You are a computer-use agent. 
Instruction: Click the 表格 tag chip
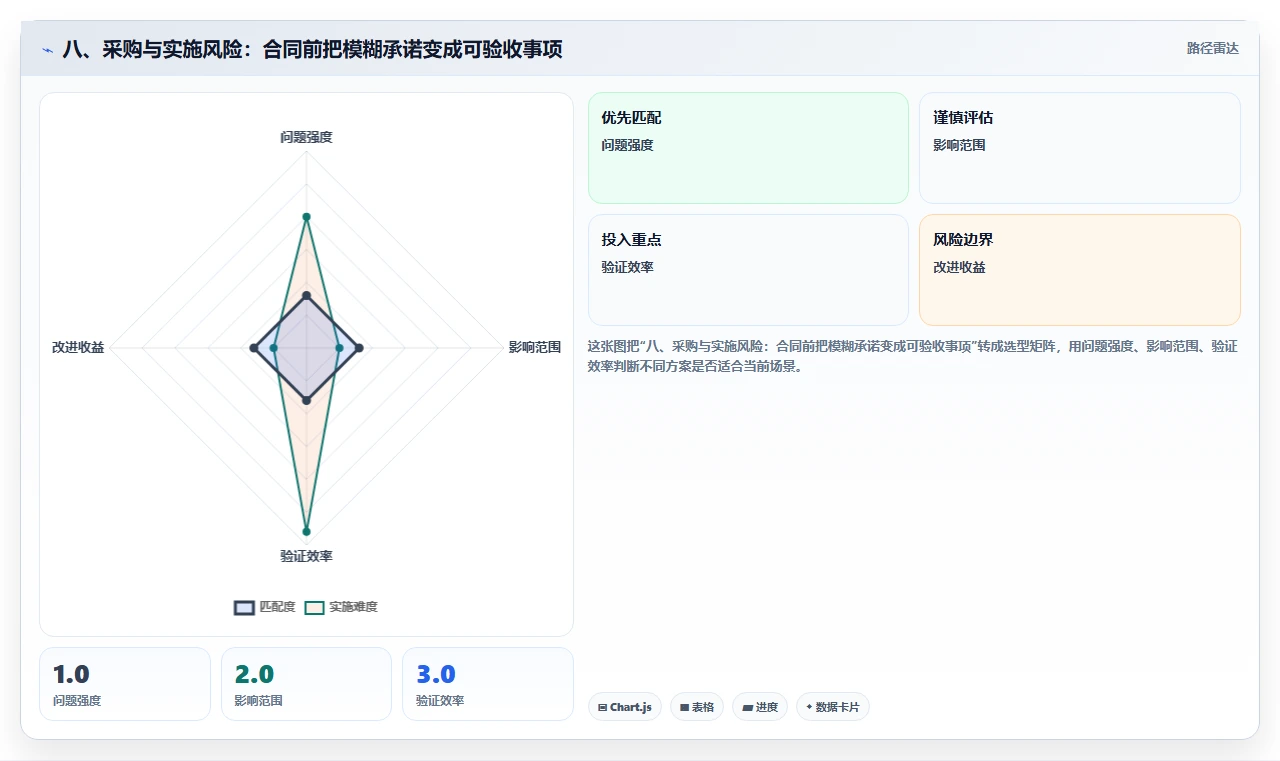[697, 707]
